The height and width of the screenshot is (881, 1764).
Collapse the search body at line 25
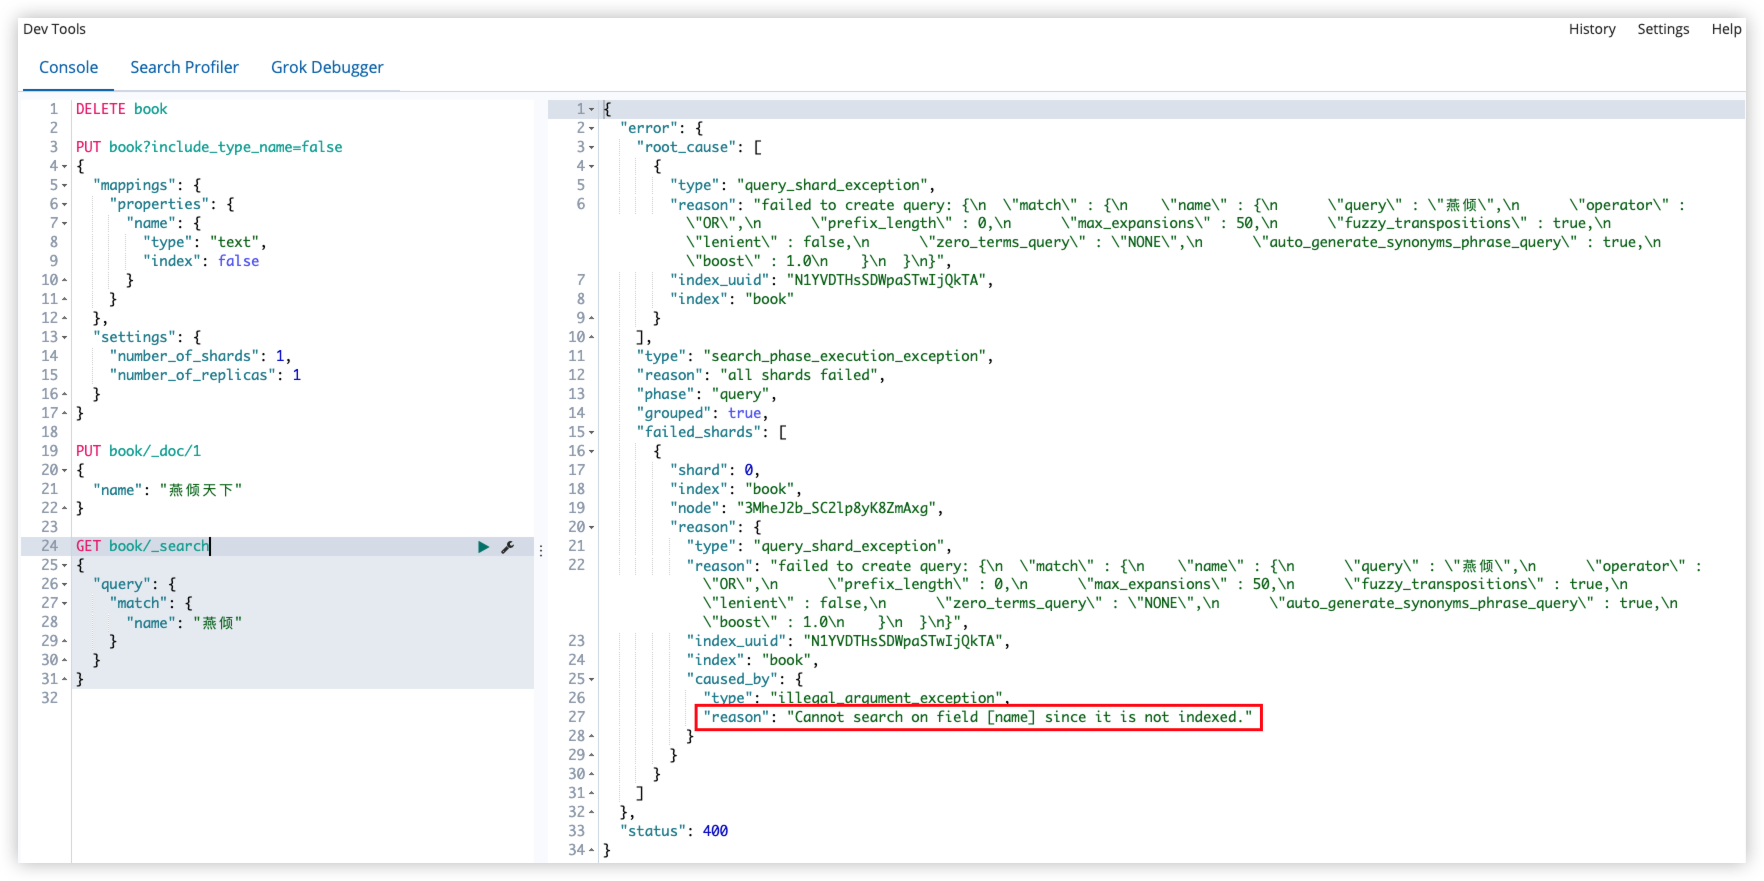[65, 565]
